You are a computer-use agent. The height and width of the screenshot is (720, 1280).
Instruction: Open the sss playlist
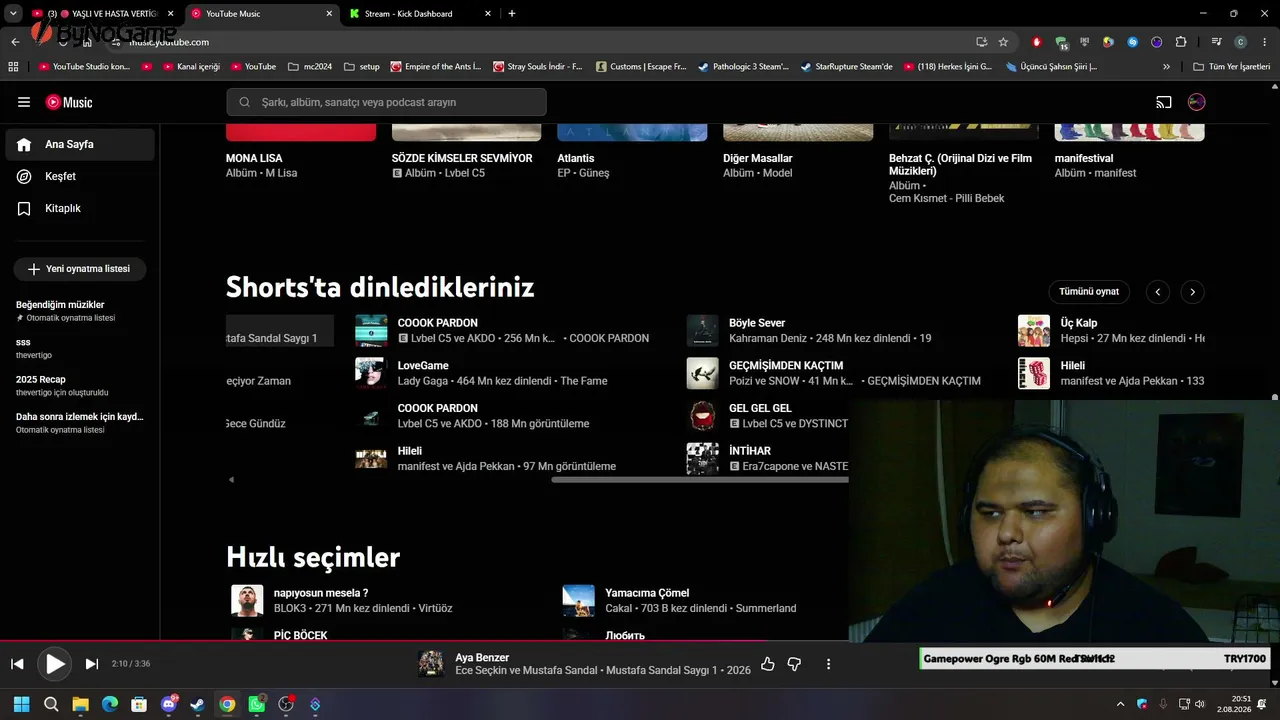[23, 342]
